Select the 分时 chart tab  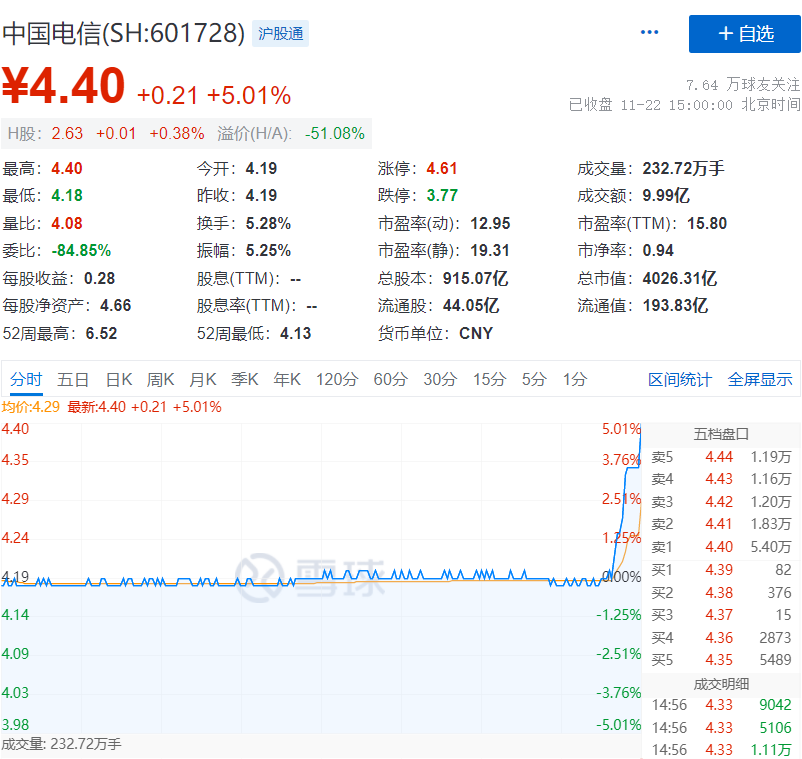point(26,379)
